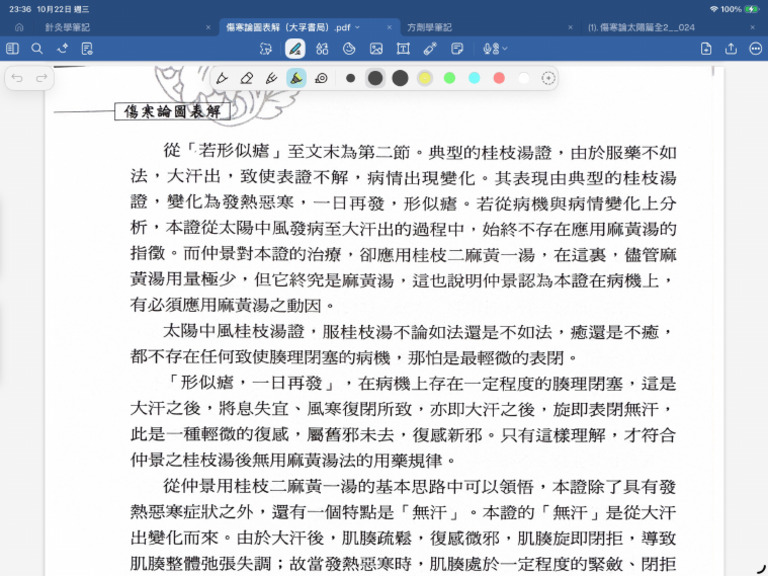Check the battery status indicator

tap(752, 9)
